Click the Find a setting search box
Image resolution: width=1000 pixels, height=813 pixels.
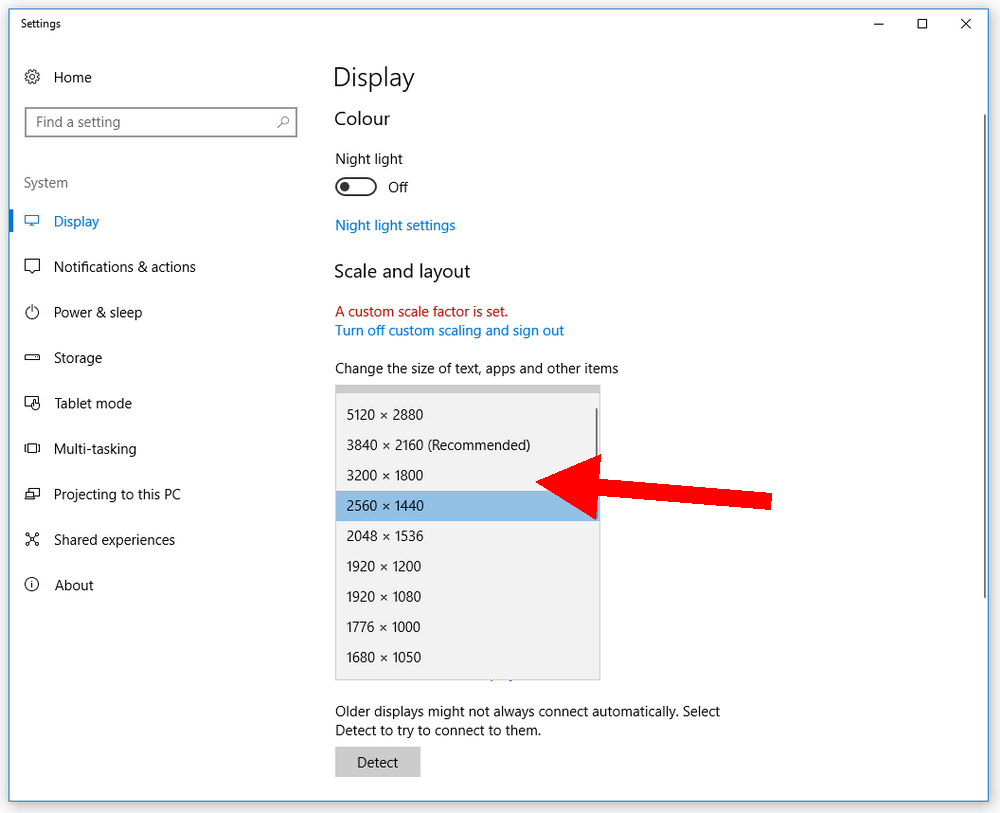161,122
